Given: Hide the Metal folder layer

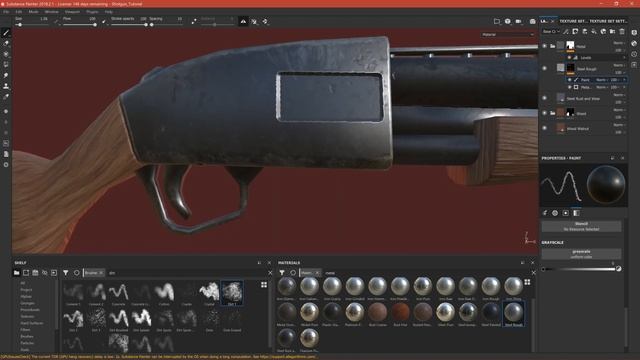Looking at the screenshot, I should pyautogui.click(x=544, y=46).
